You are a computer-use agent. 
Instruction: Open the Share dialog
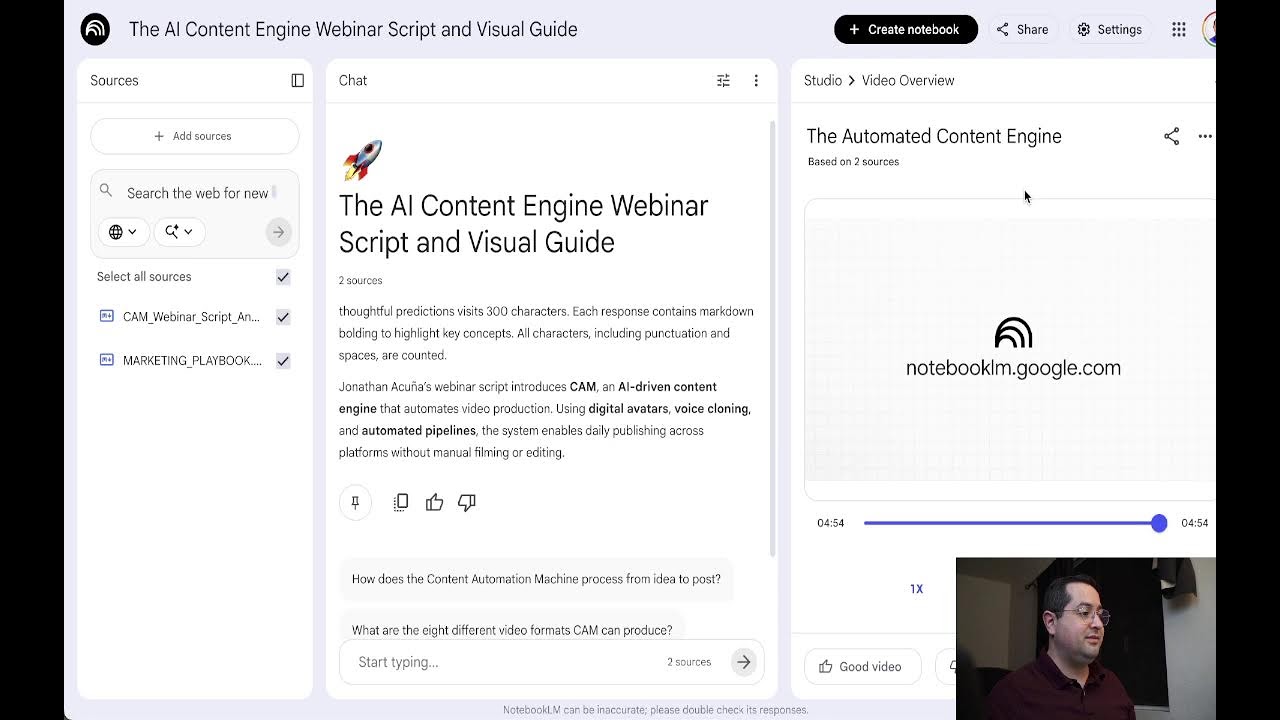click(1023, 29)
